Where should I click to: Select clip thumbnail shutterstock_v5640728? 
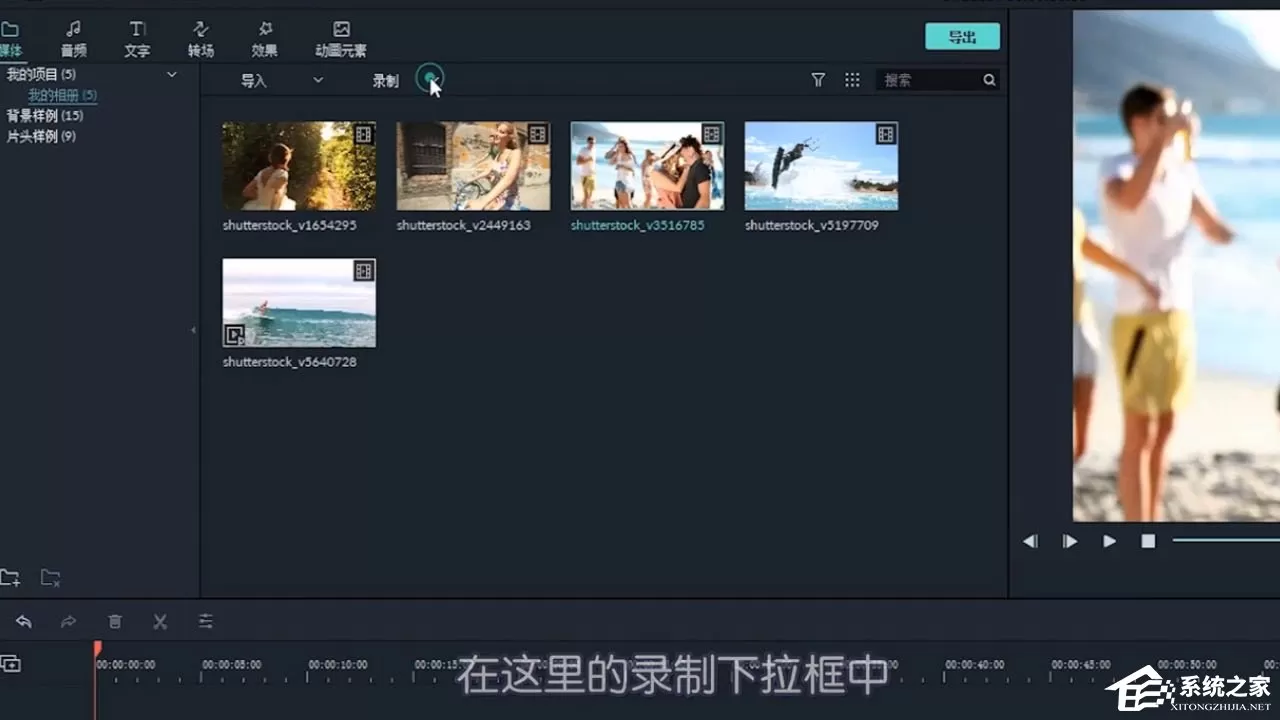coord(299,303)
